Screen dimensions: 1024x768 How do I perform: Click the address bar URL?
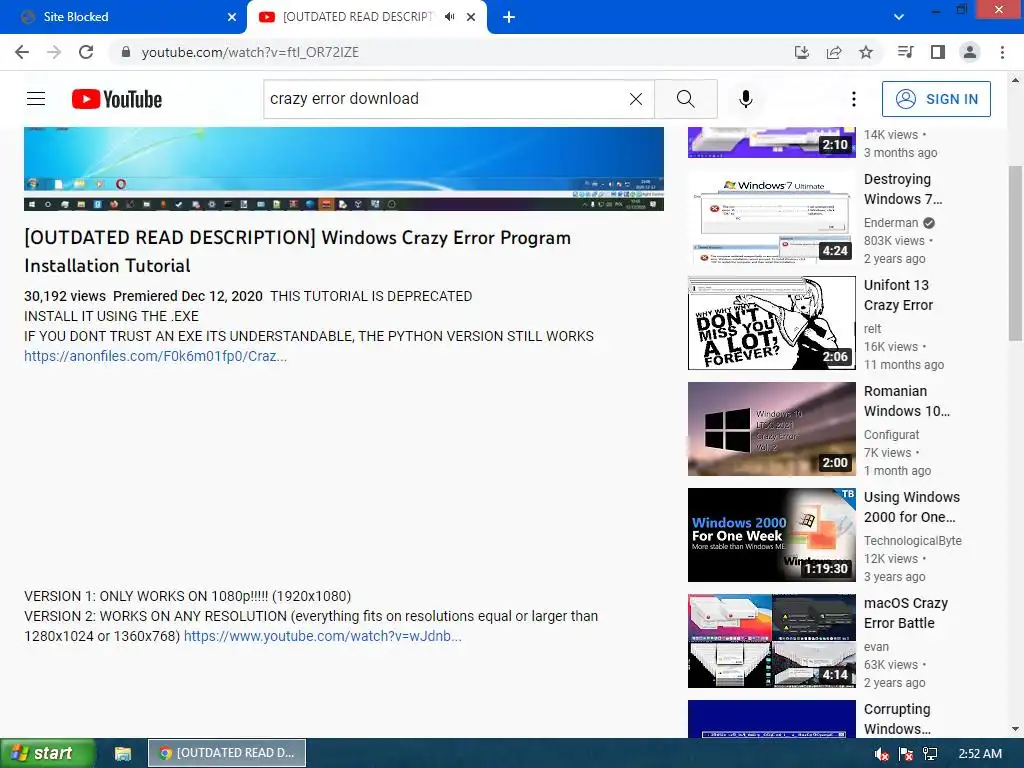(250, 52)
